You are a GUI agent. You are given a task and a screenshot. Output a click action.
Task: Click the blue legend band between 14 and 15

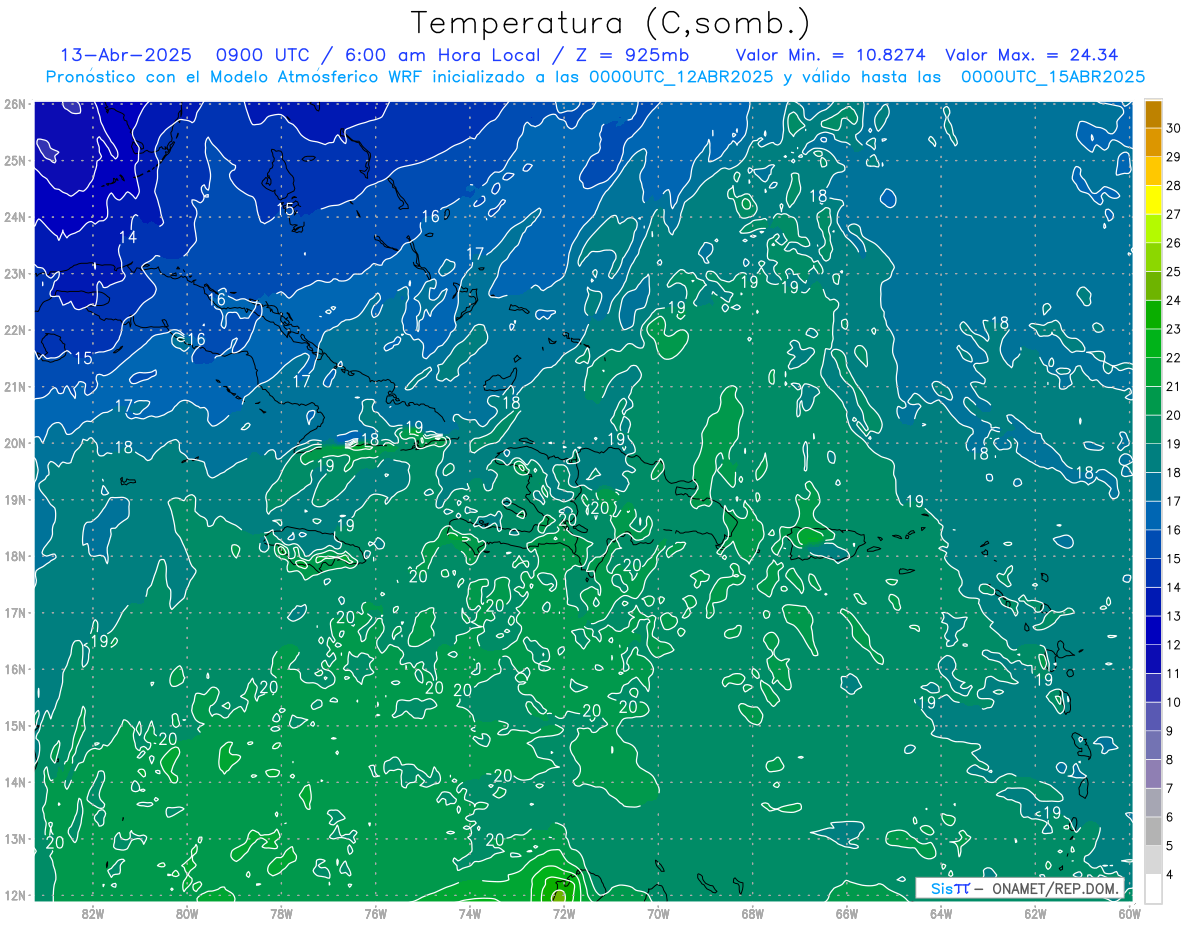(x=1153, y=573)
